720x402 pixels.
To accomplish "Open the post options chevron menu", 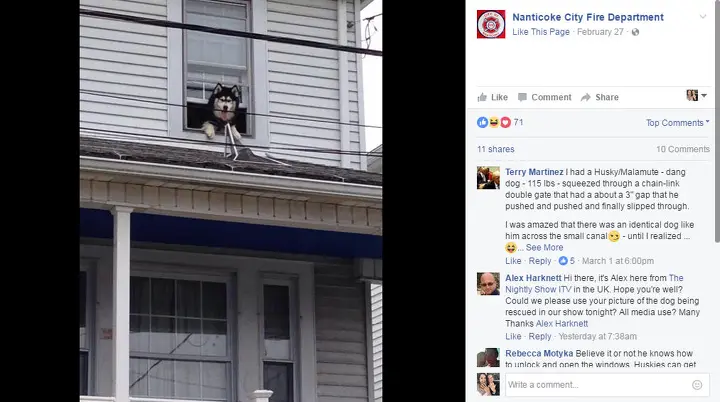I will click(703, 17).
